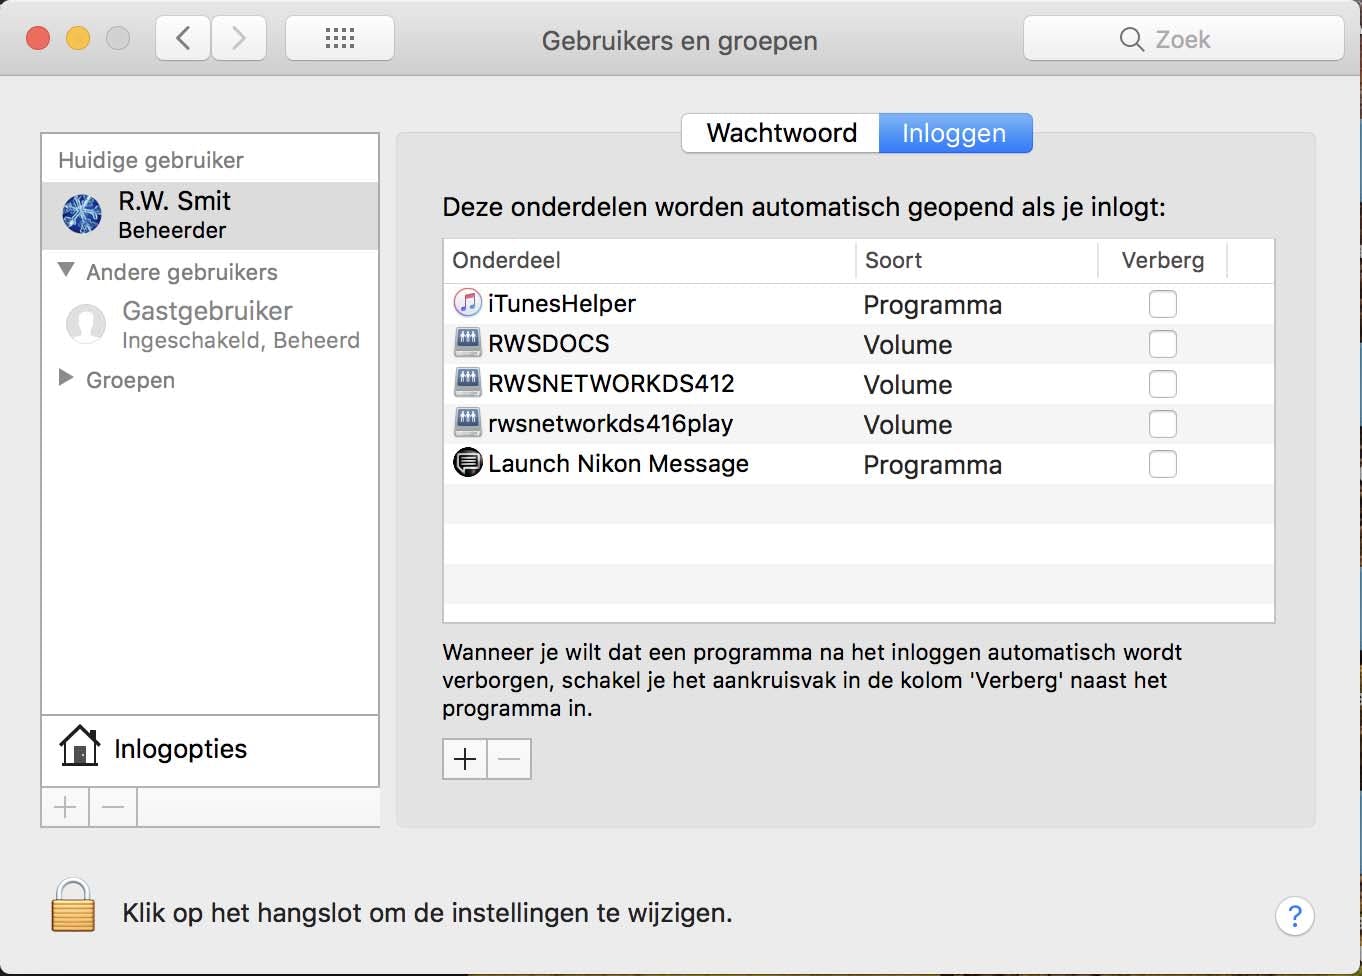
Task: Click the Nikon Message launcher icon
Action: coord(467,462)
